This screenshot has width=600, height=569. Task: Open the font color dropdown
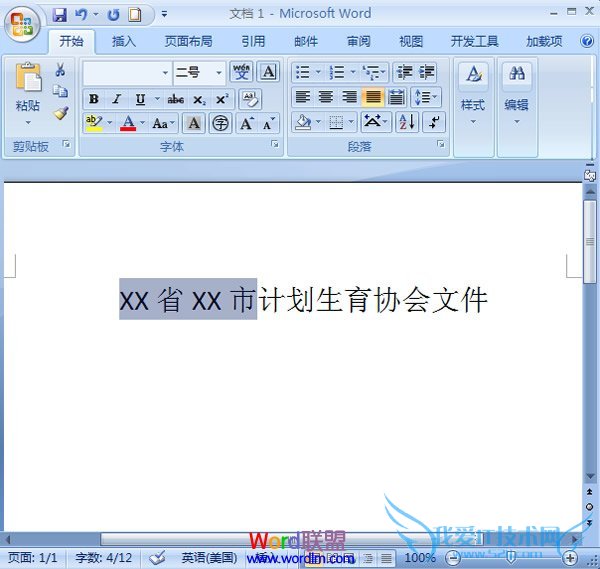[142, 123]
